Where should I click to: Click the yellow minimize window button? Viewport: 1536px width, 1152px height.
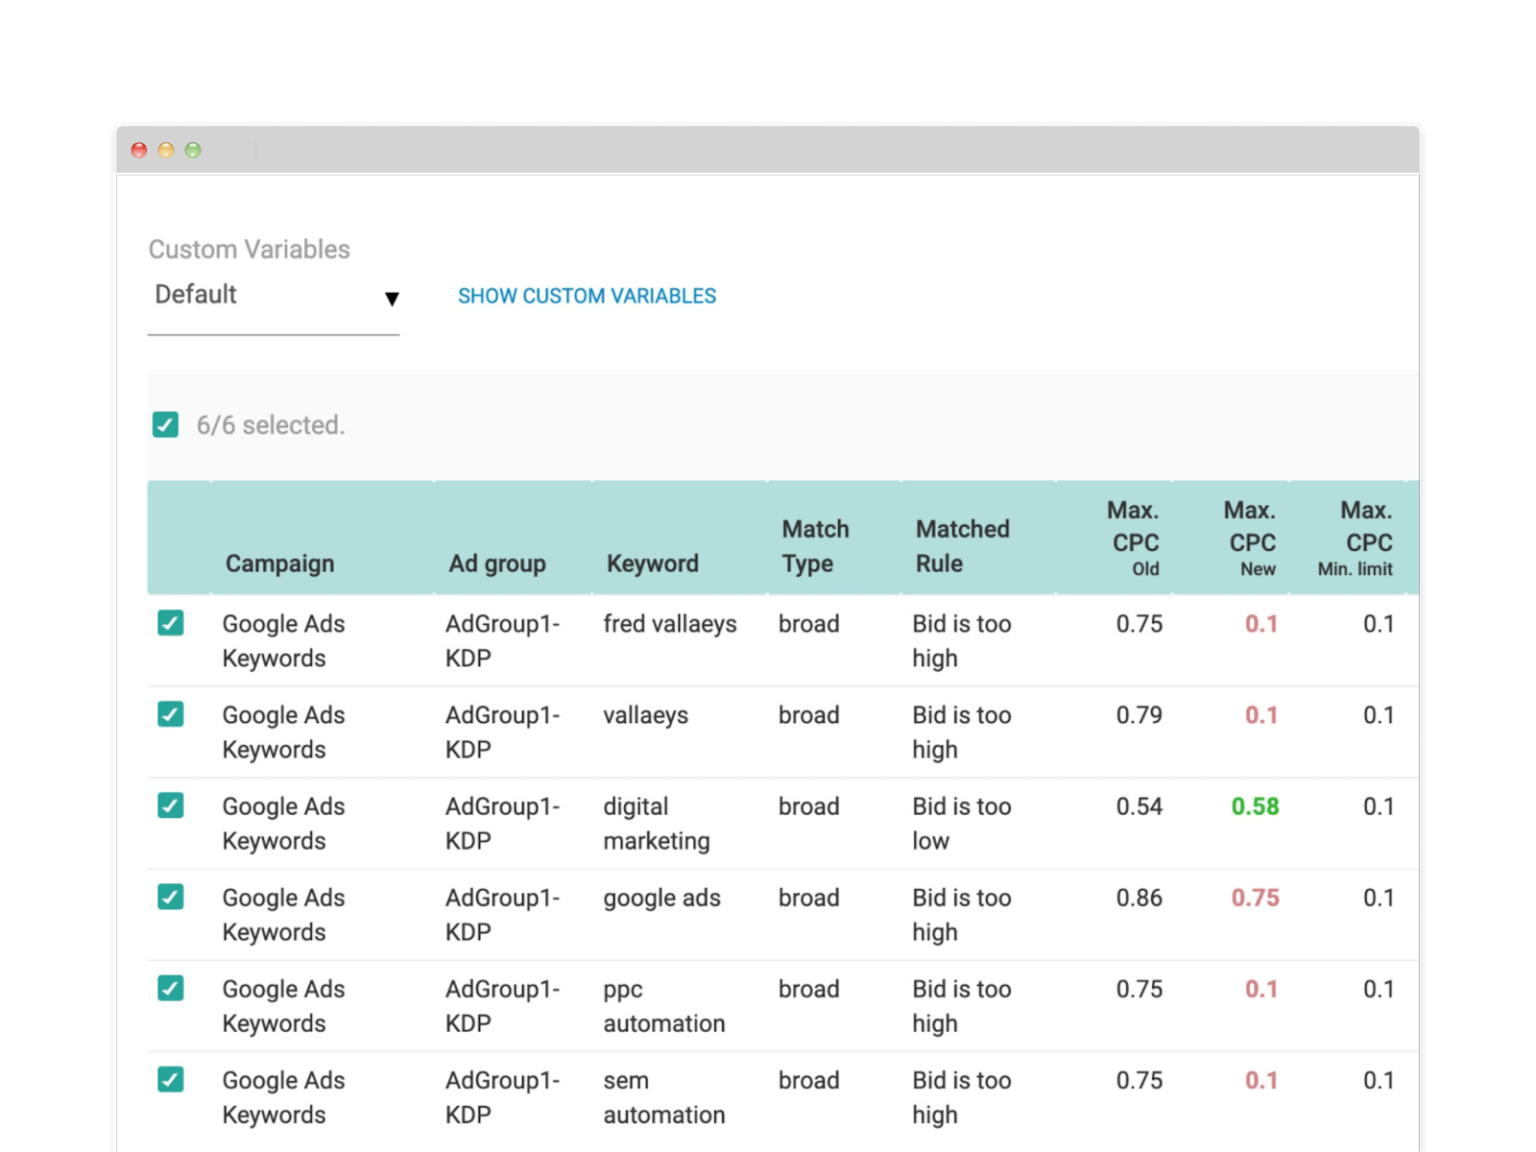[x=165, y=150]
